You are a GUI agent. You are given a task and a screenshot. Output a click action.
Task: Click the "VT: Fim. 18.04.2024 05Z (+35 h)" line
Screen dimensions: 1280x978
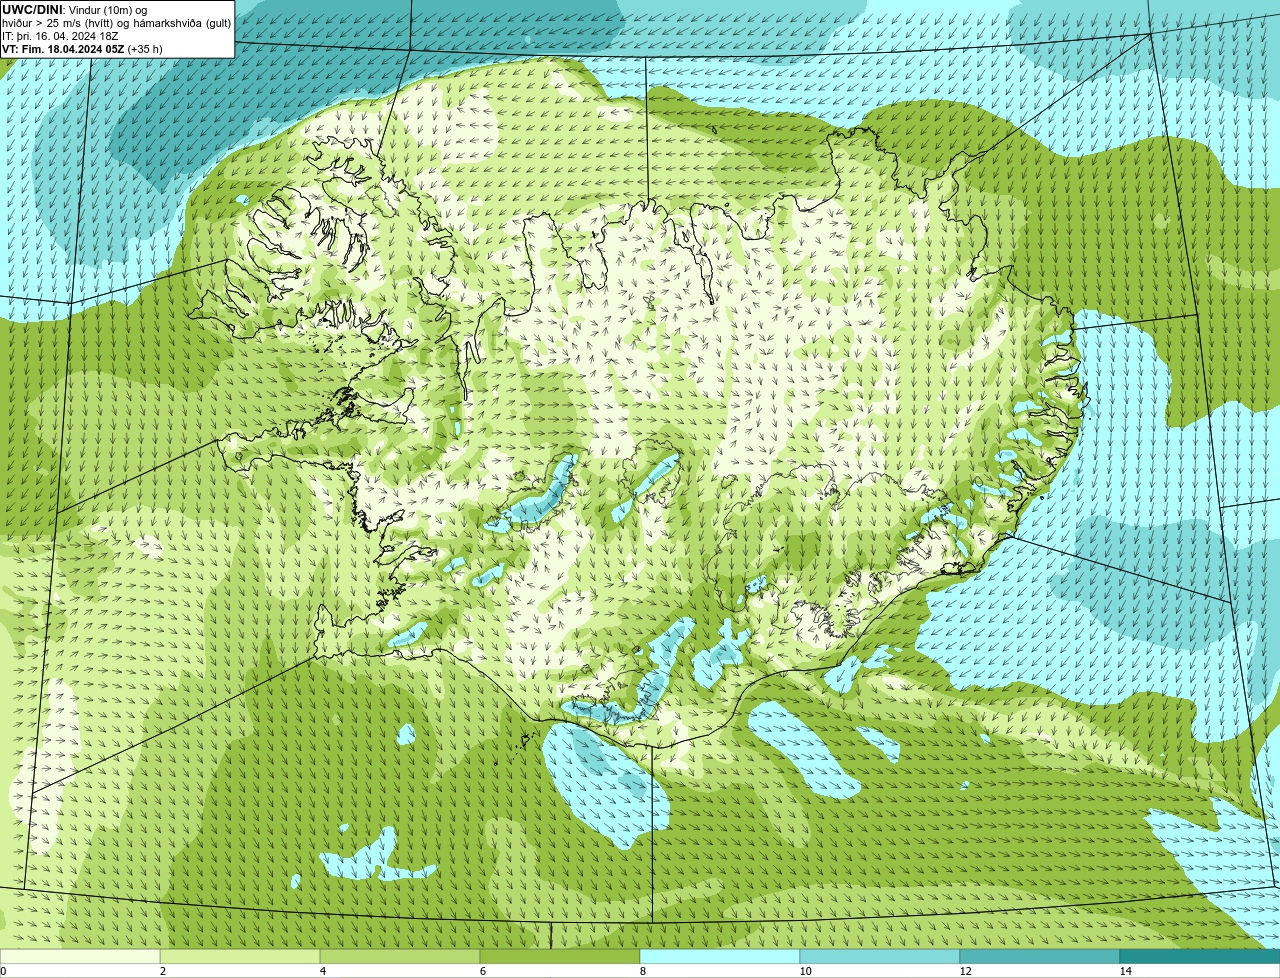coord(82,49)
